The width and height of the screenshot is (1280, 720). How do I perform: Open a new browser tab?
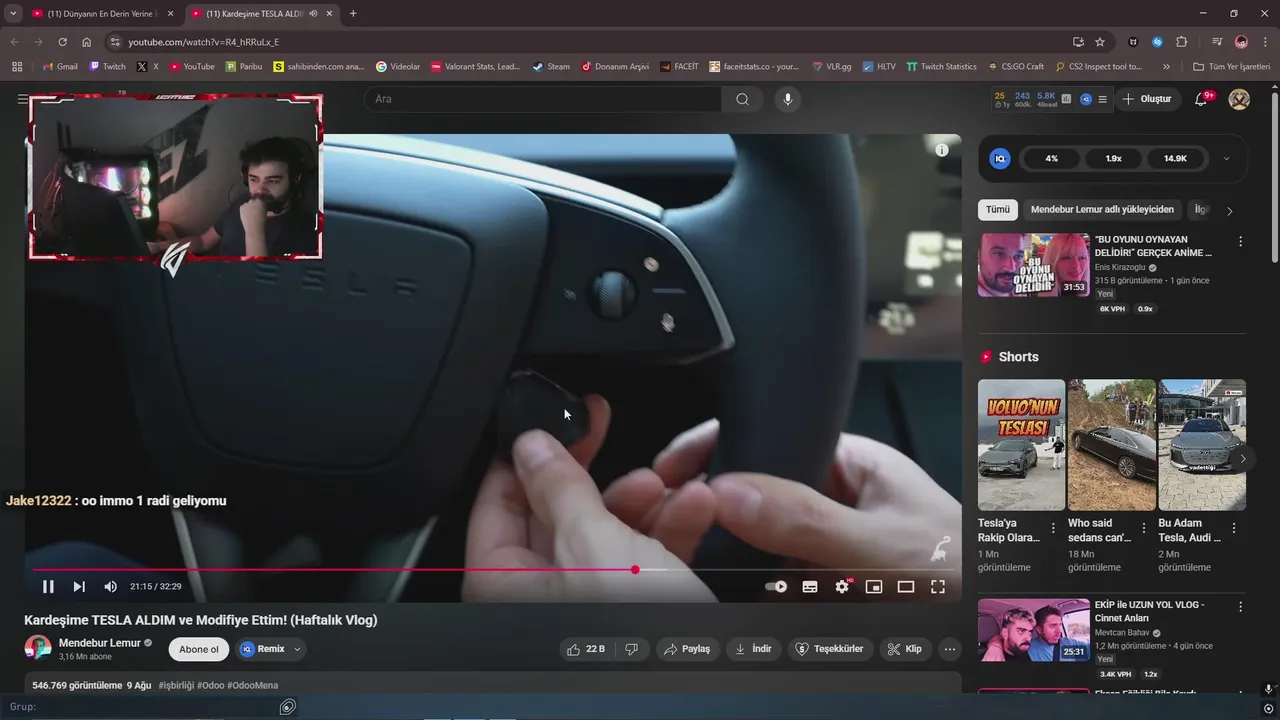point(353,14)
